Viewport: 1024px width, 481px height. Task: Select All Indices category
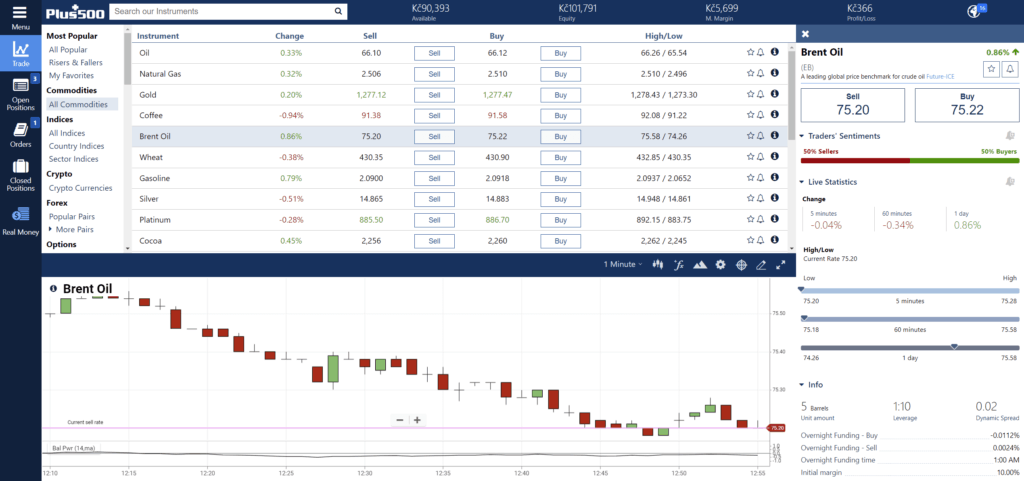pyautogui.click(x=67, y=133)
